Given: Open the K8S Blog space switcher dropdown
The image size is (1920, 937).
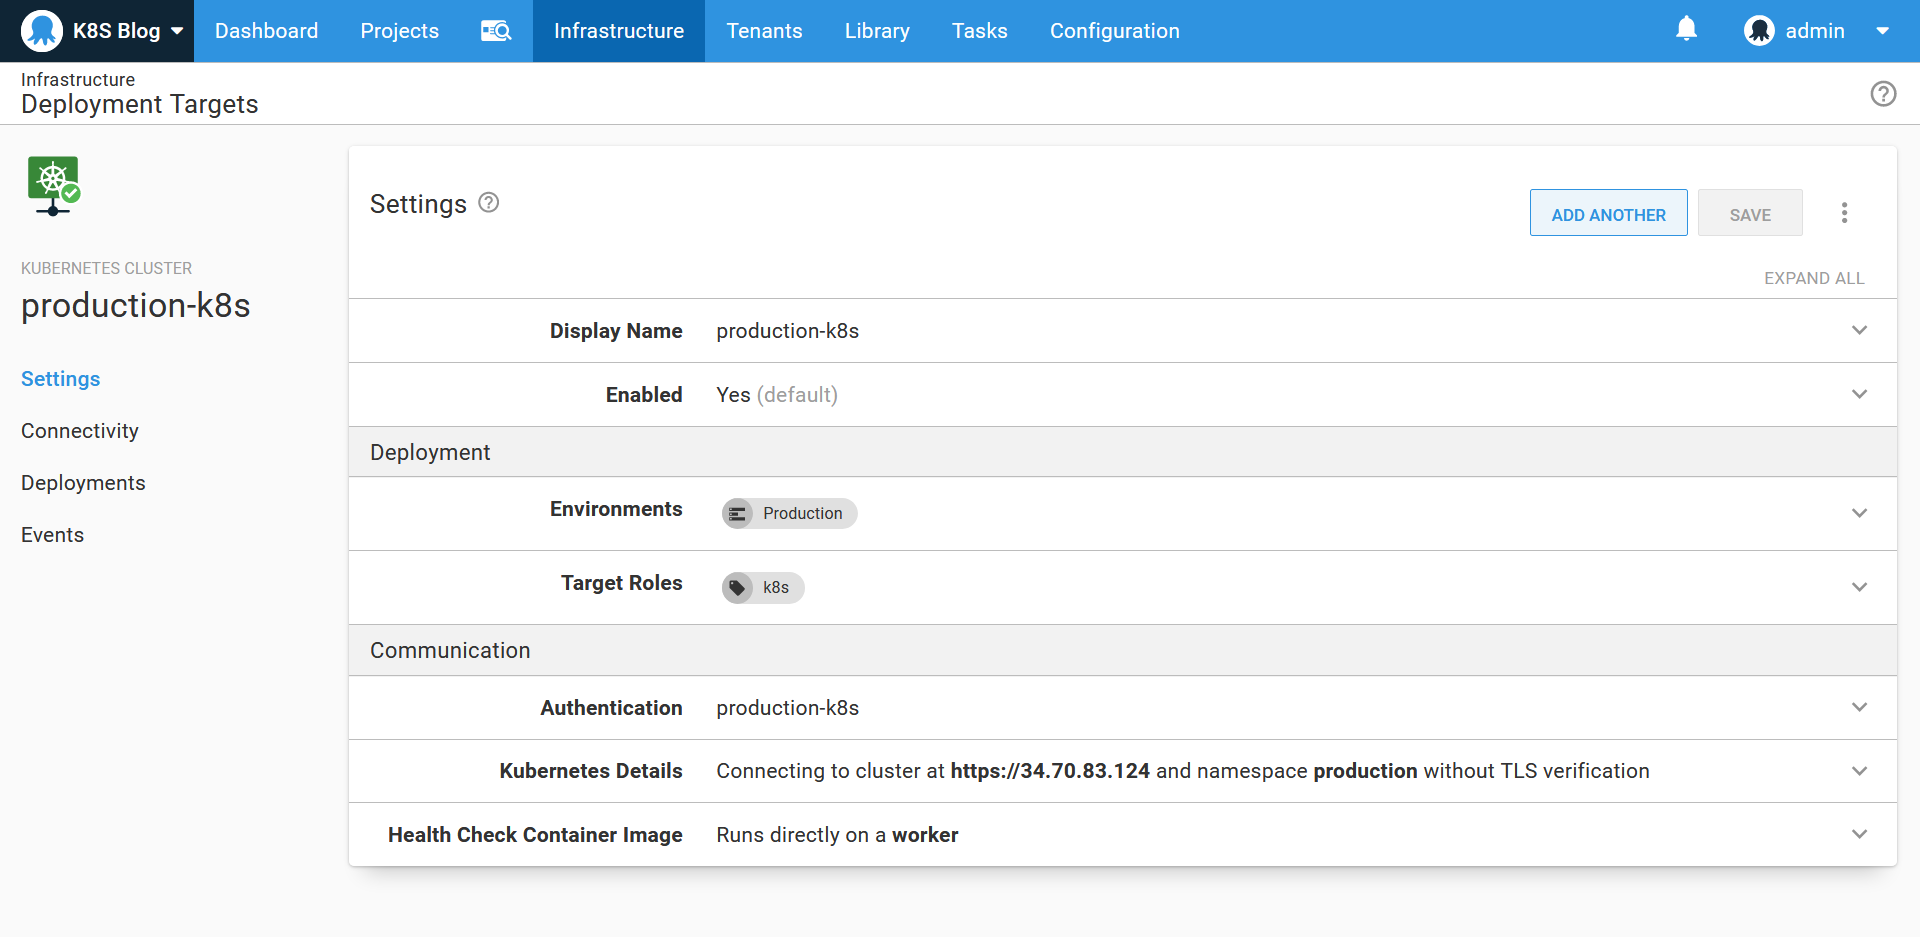Looking at the screenshot, I should [177, 31].
